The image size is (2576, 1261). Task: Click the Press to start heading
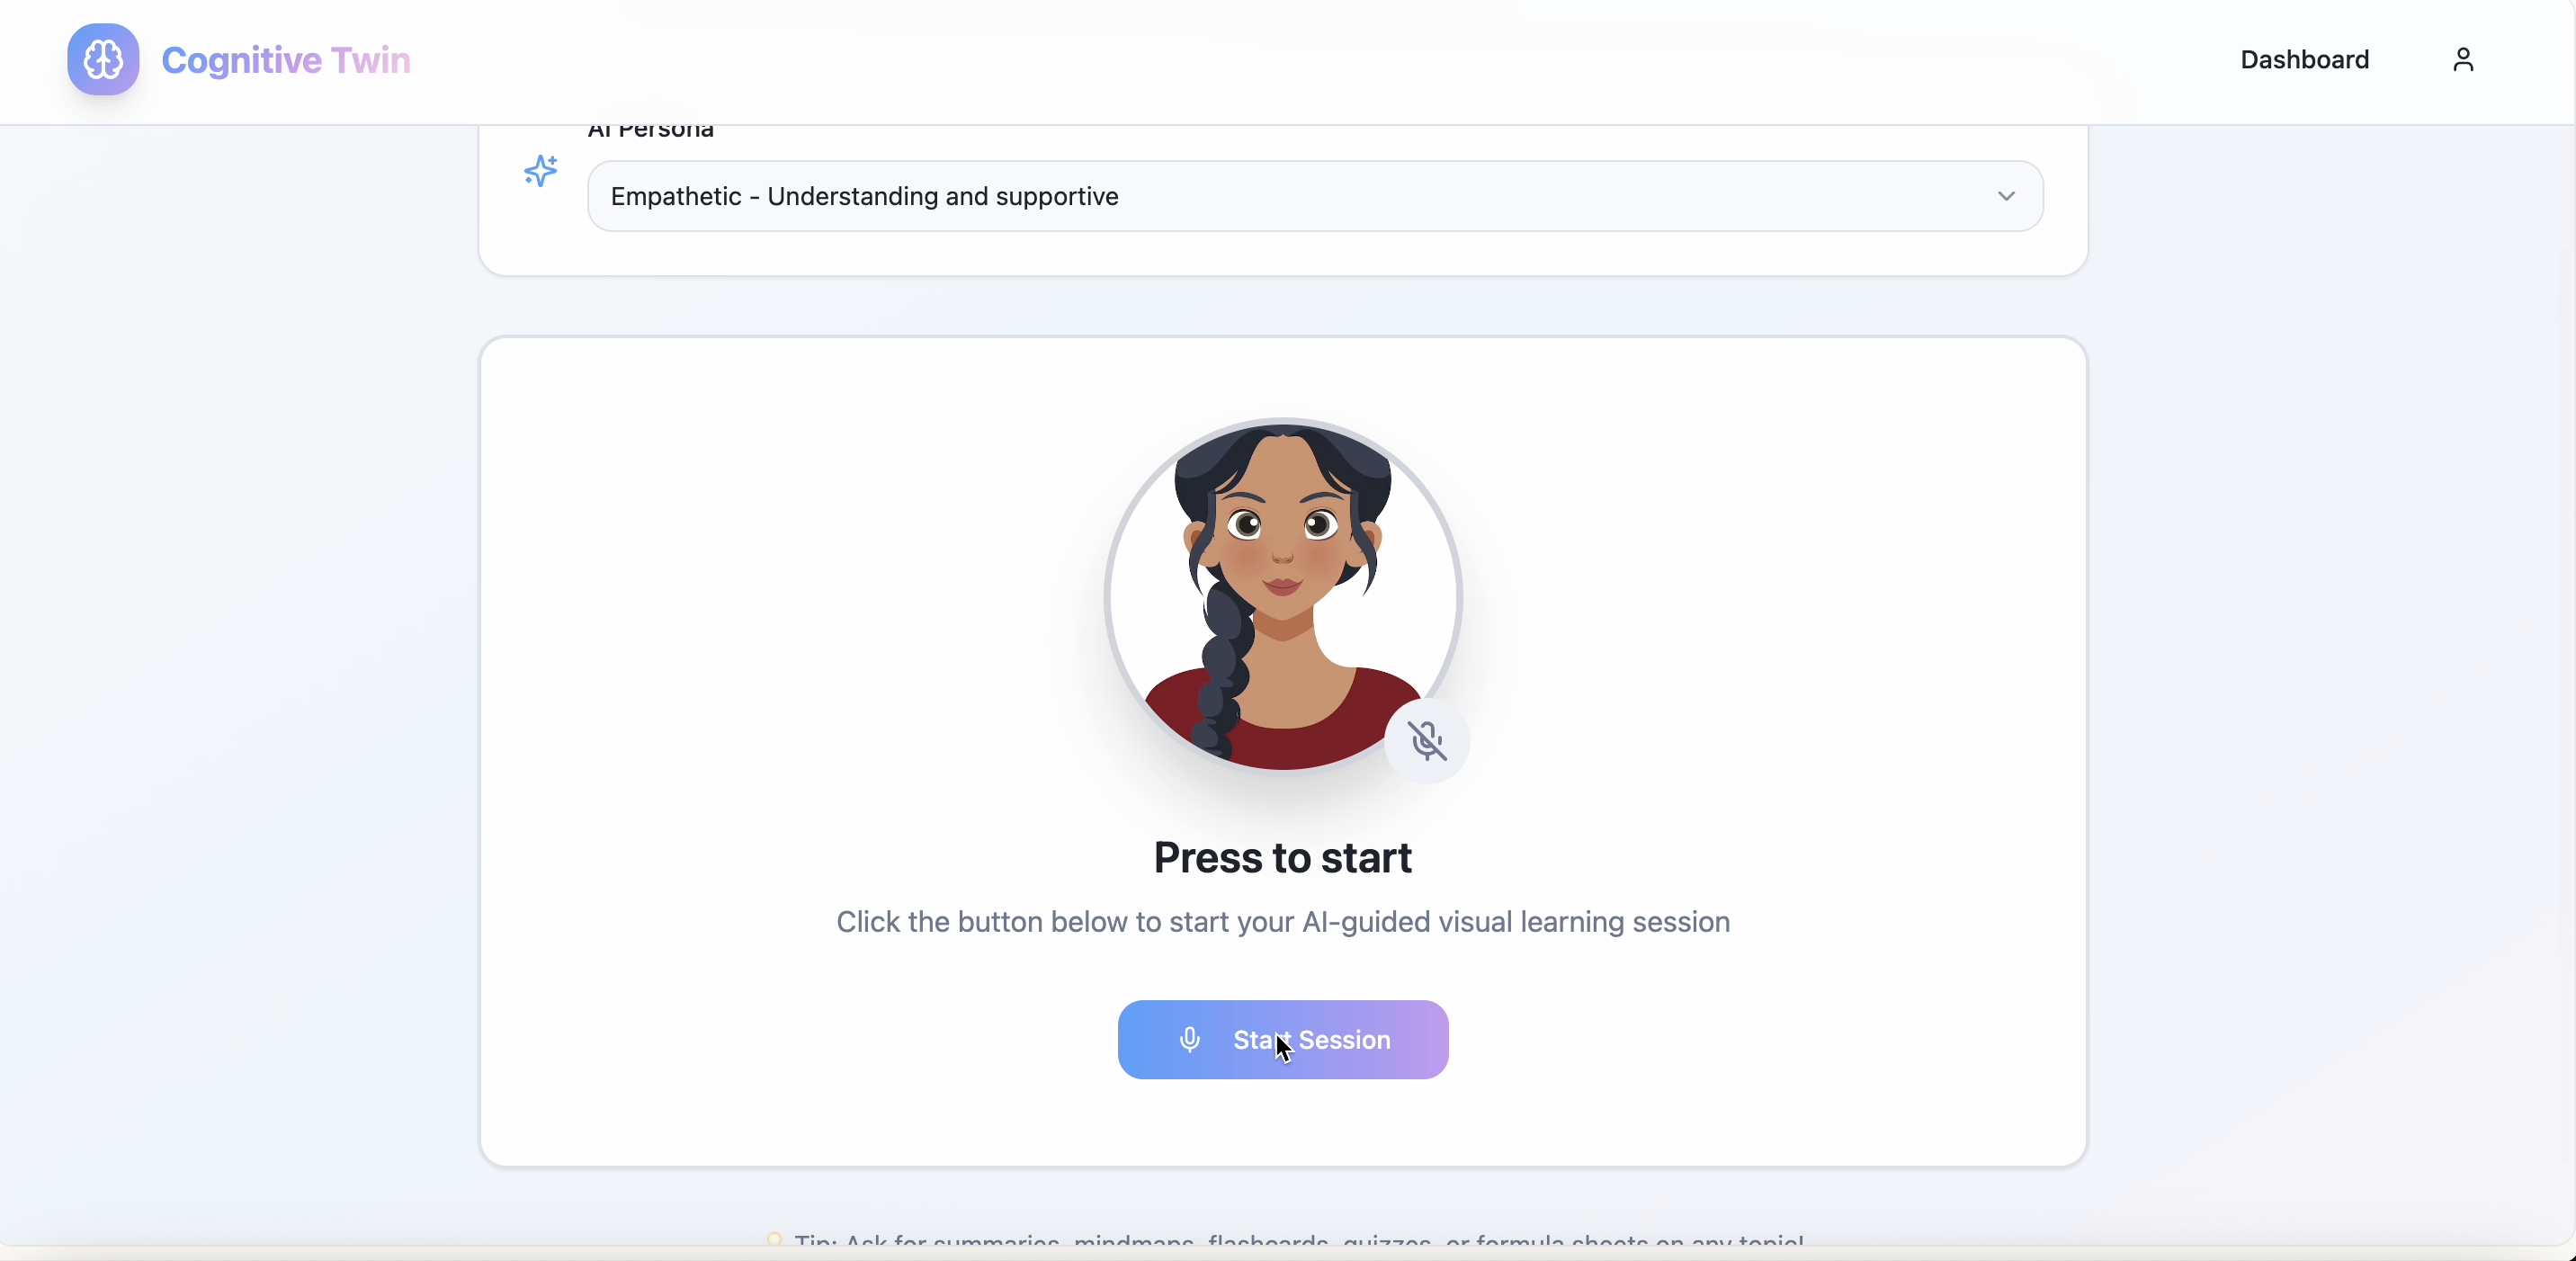click(1283, 858)
